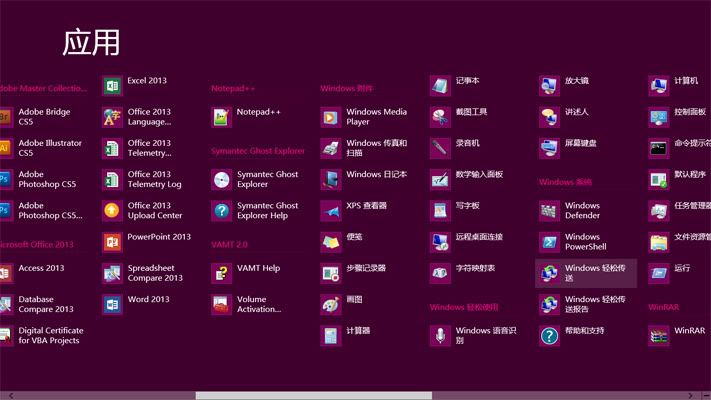Image resolution: width=711 pixels, height=400 pixels.
Task: Click the VAMT 2.0 group header
Action: (x=229, y=245)
